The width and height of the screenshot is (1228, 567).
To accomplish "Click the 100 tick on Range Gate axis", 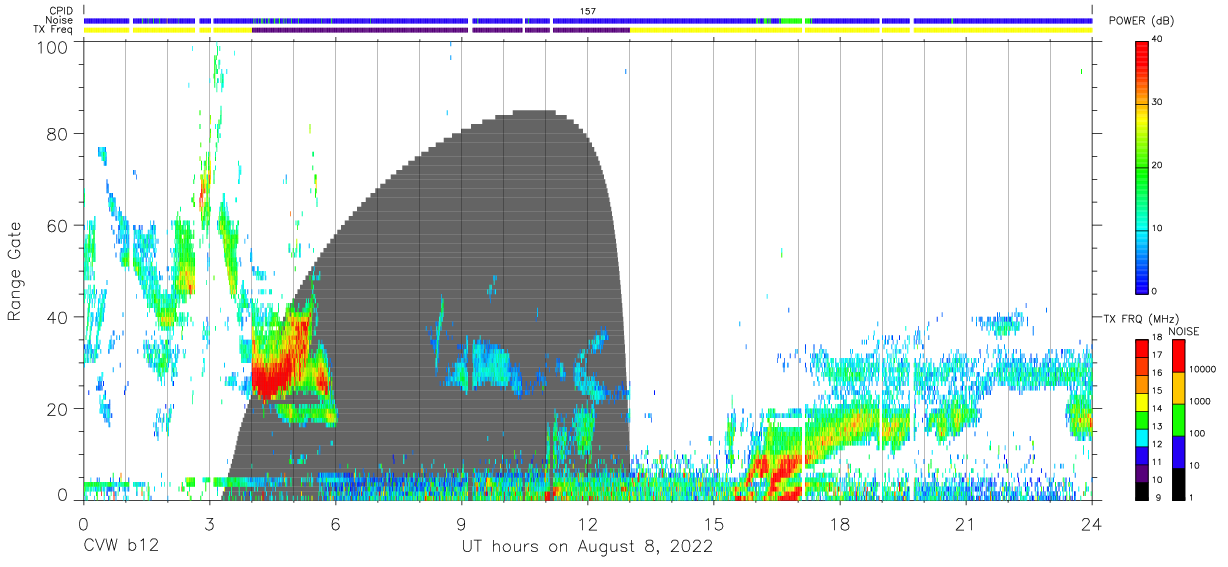I will click(x=53, y=47).
